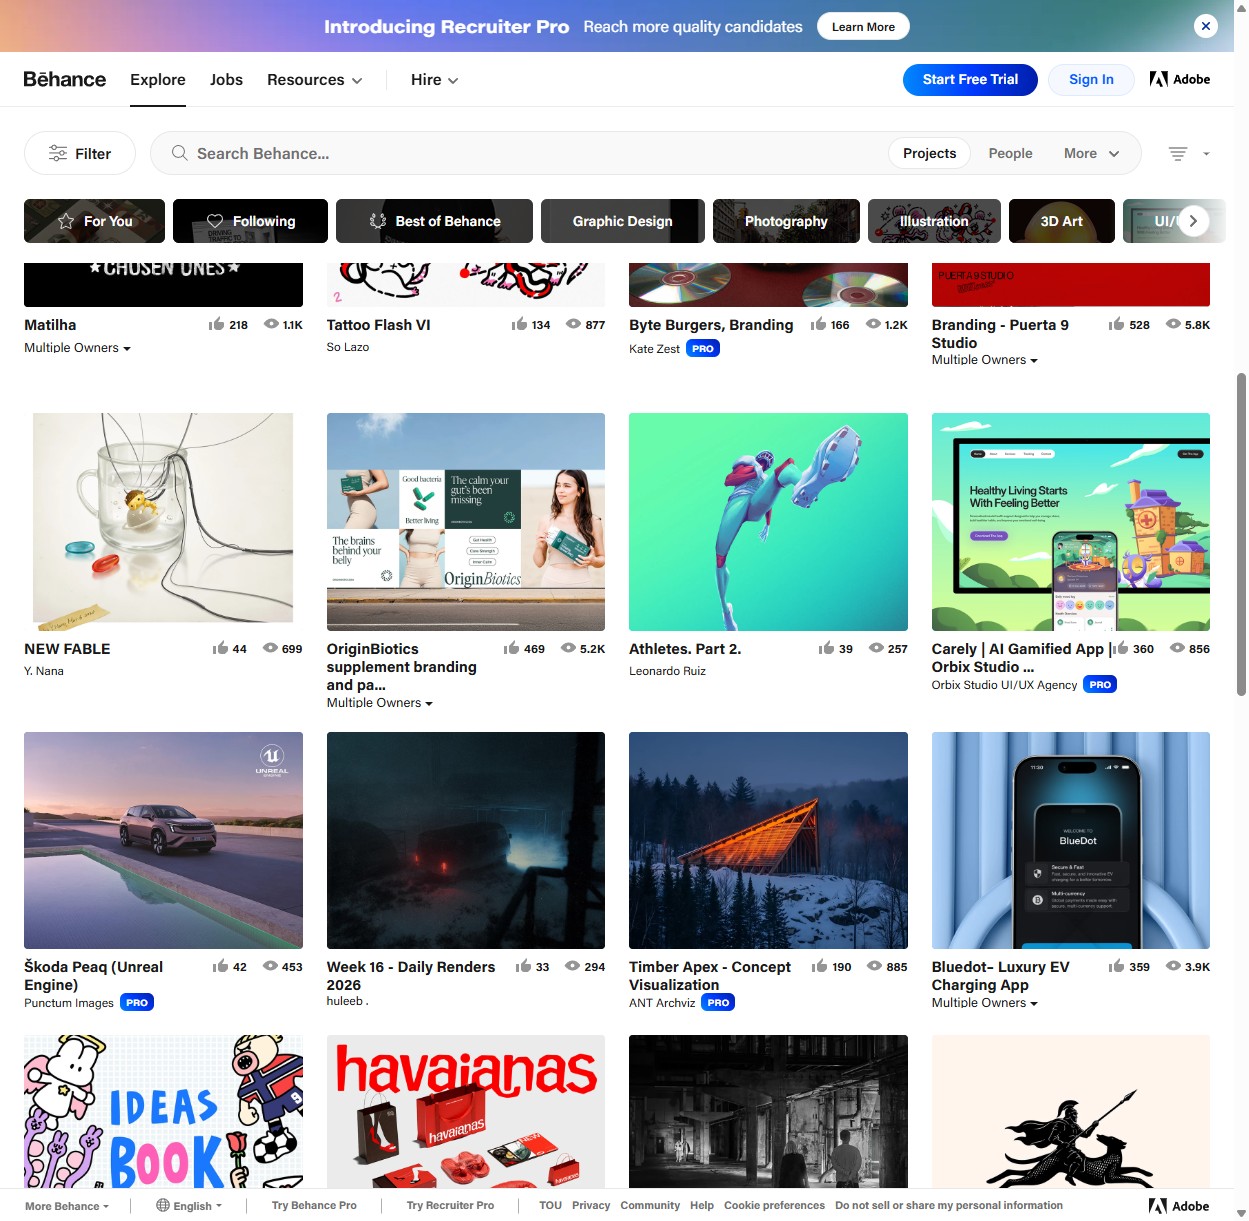Select the For You category

pyautogui.click(x=95, y=221)
